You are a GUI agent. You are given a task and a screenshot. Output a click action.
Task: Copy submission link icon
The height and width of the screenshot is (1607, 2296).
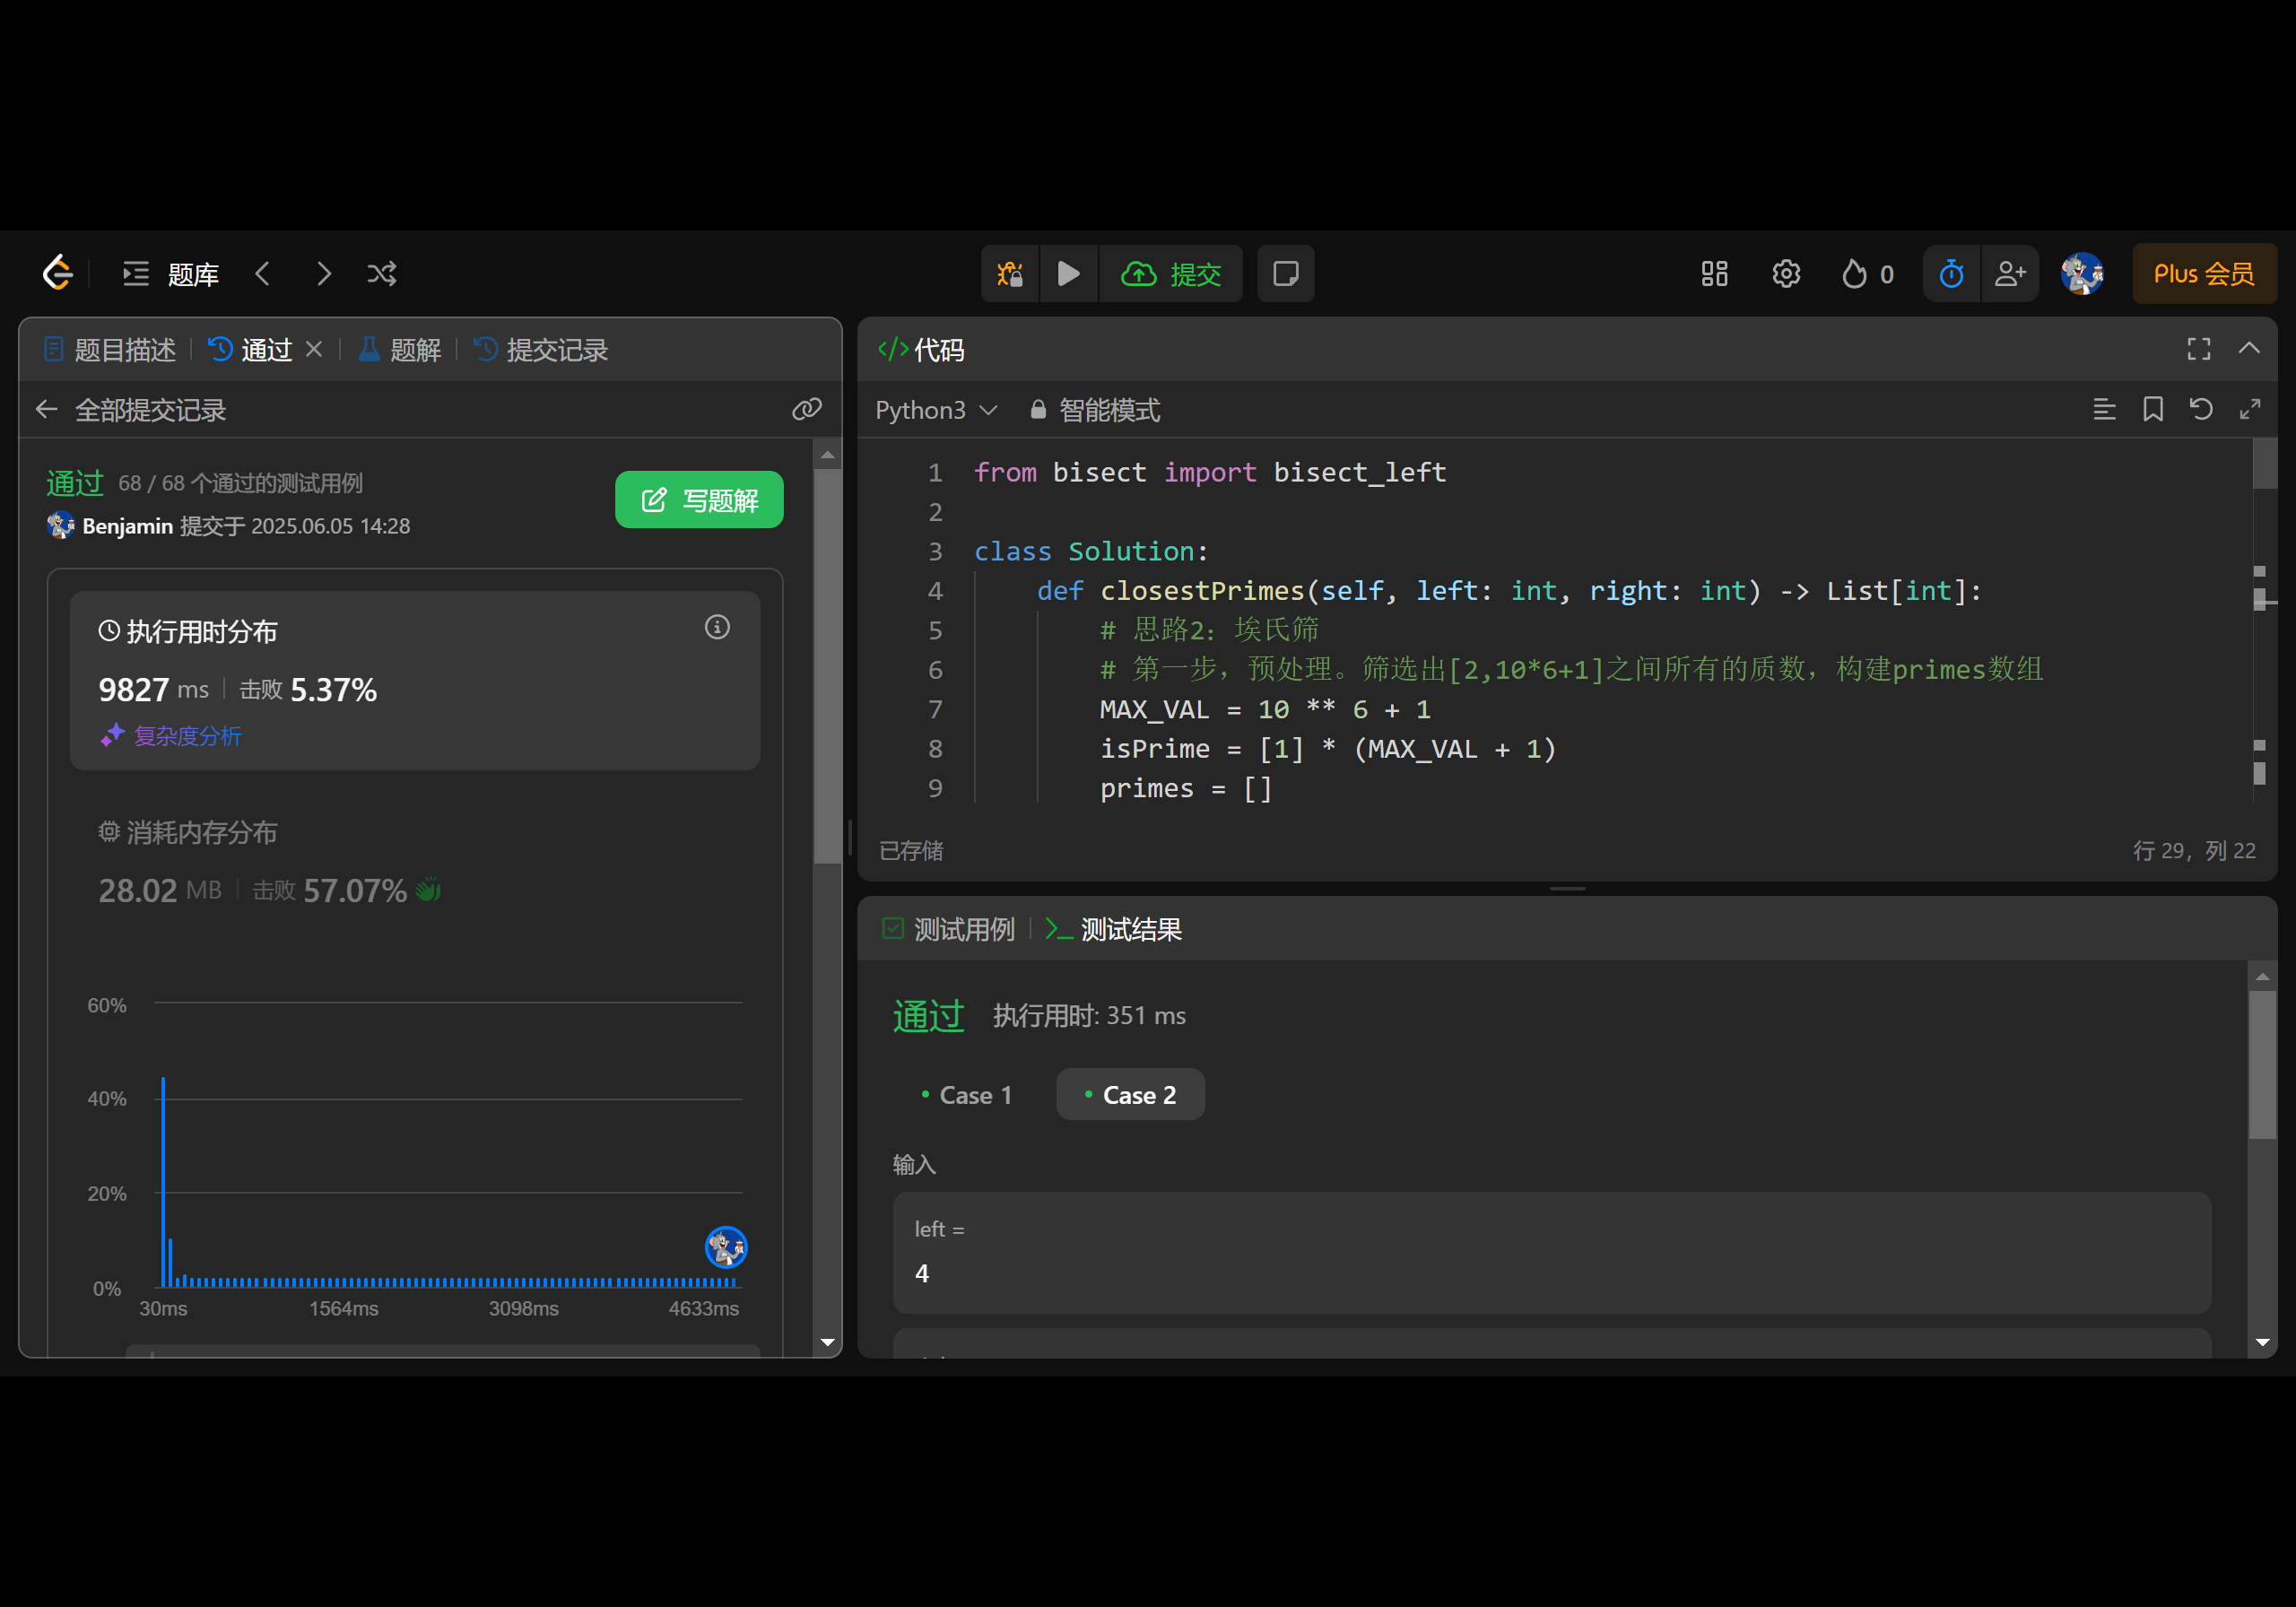coord(806,409)
